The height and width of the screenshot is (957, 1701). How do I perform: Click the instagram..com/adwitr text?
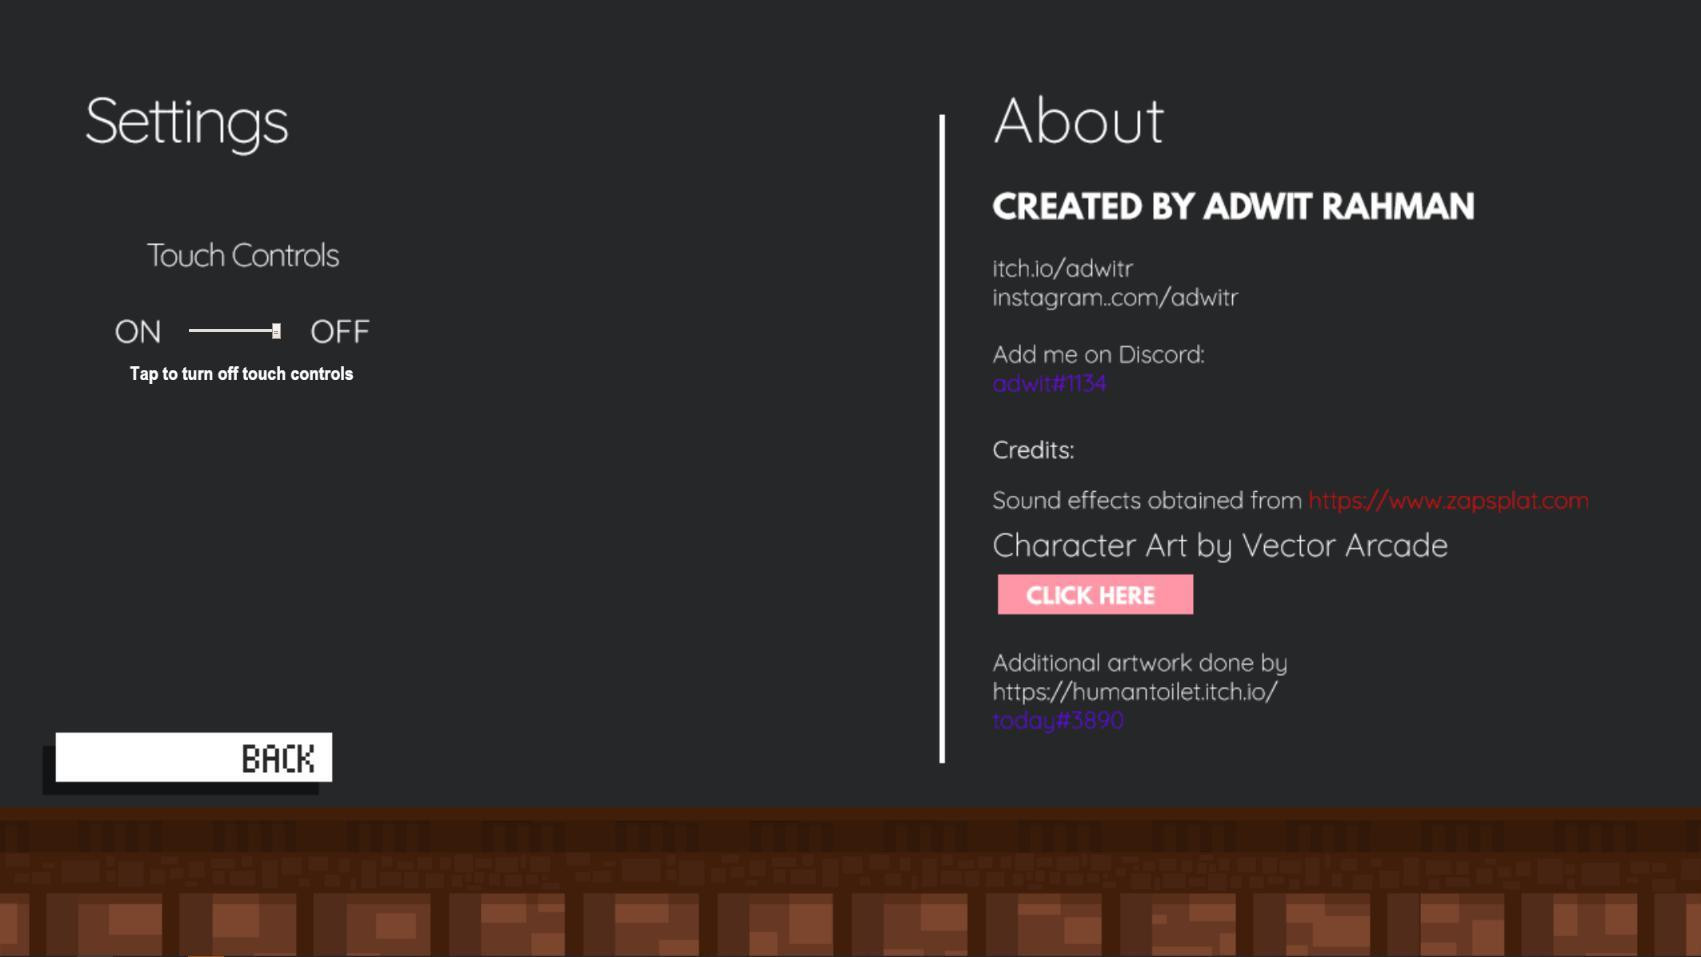(1115, 297)
